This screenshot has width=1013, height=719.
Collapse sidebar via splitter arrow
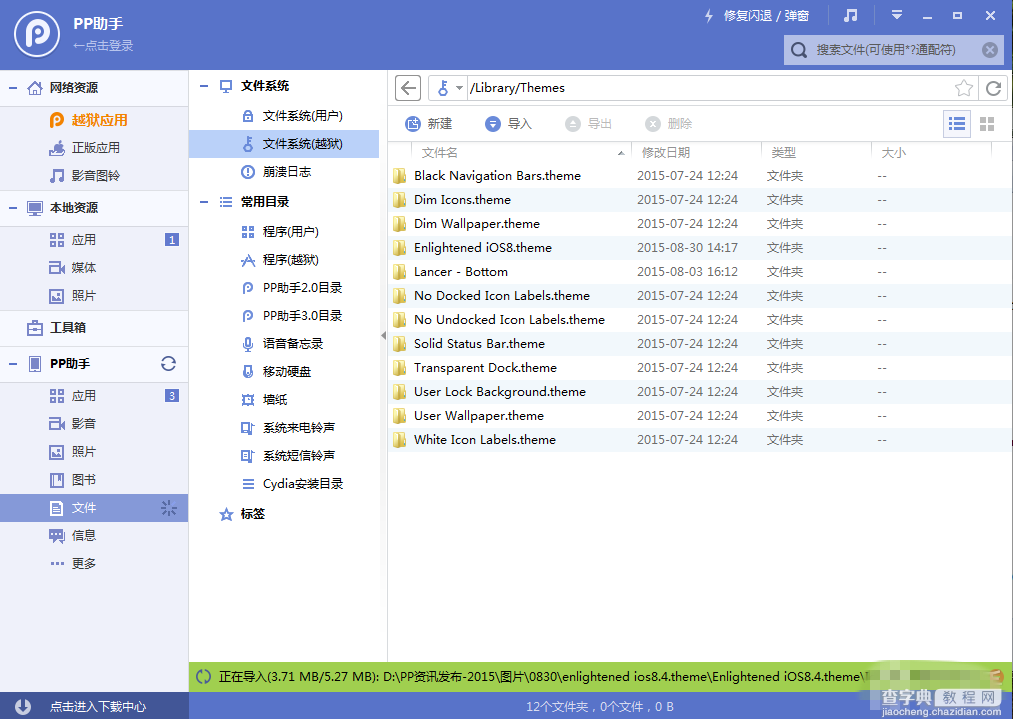point(384,336)
